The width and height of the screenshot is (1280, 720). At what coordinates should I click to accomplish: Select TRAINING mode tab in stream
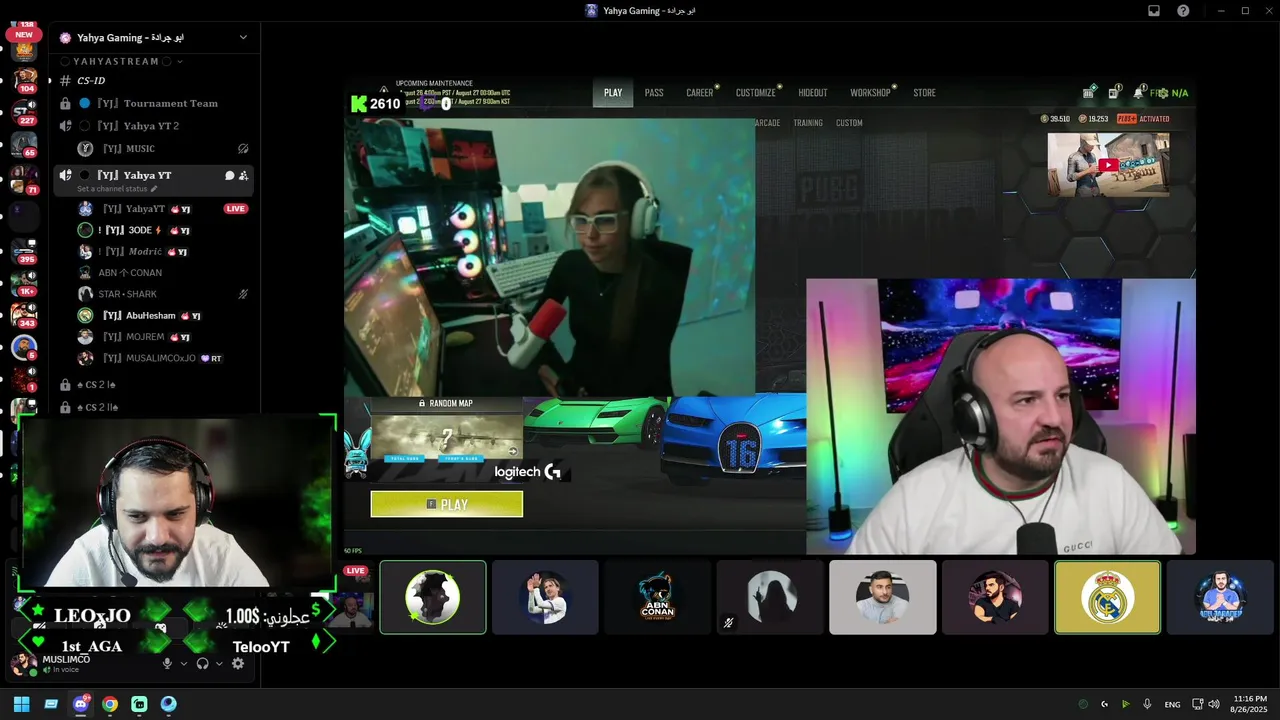click(808, 123)
